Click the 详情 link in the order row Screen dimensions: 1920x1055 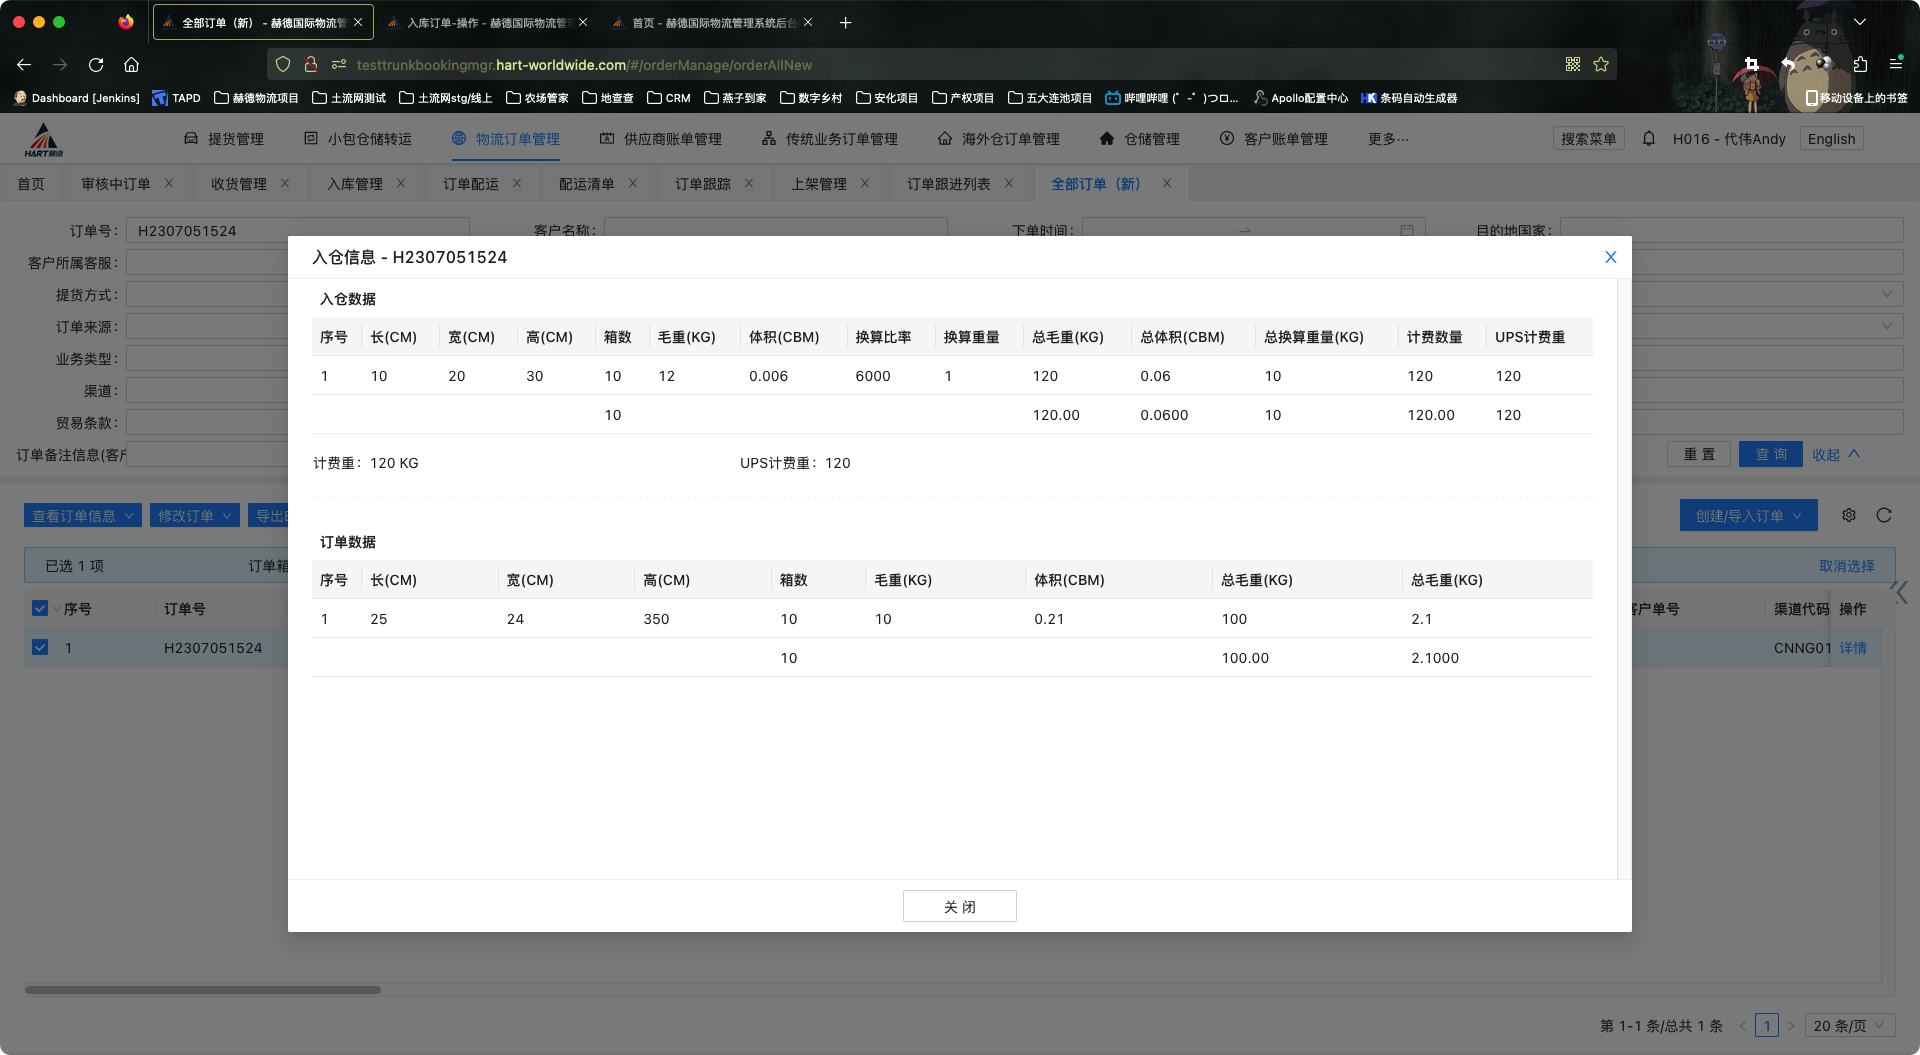pyautogui.click(x=1852, y=648)
